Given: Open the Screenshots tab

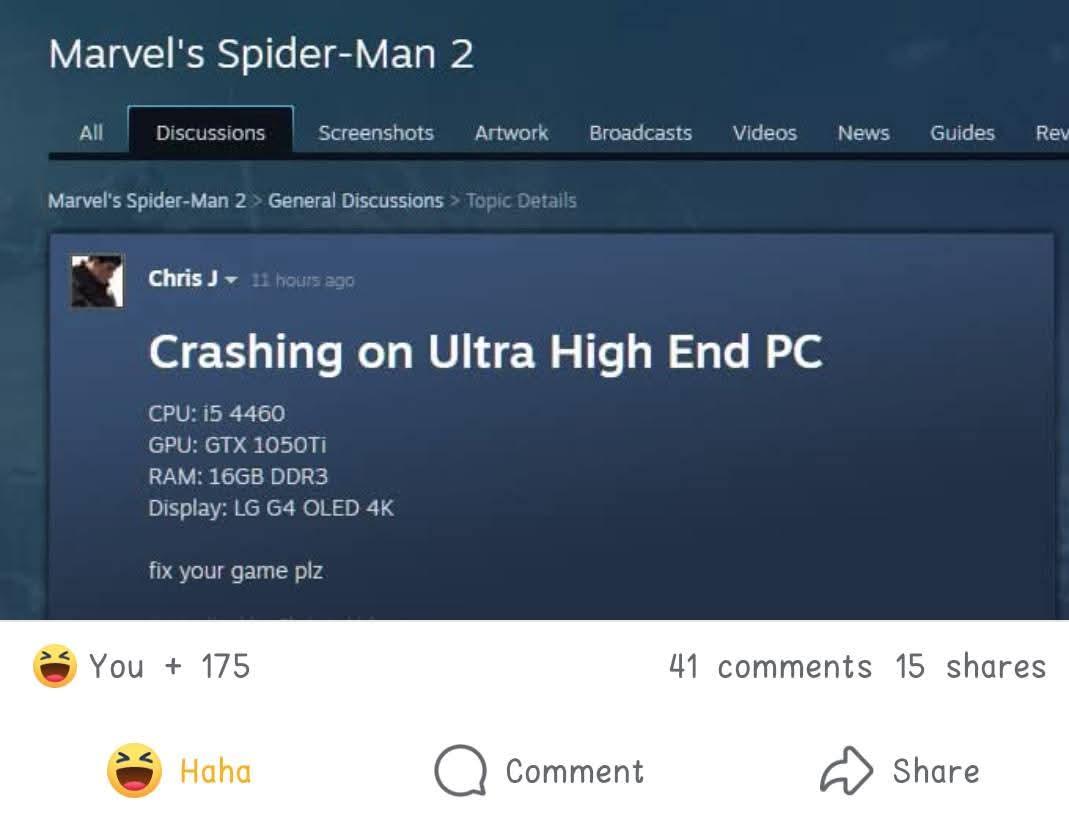Looking at the screenshot, I should click(x=376, y=132).
